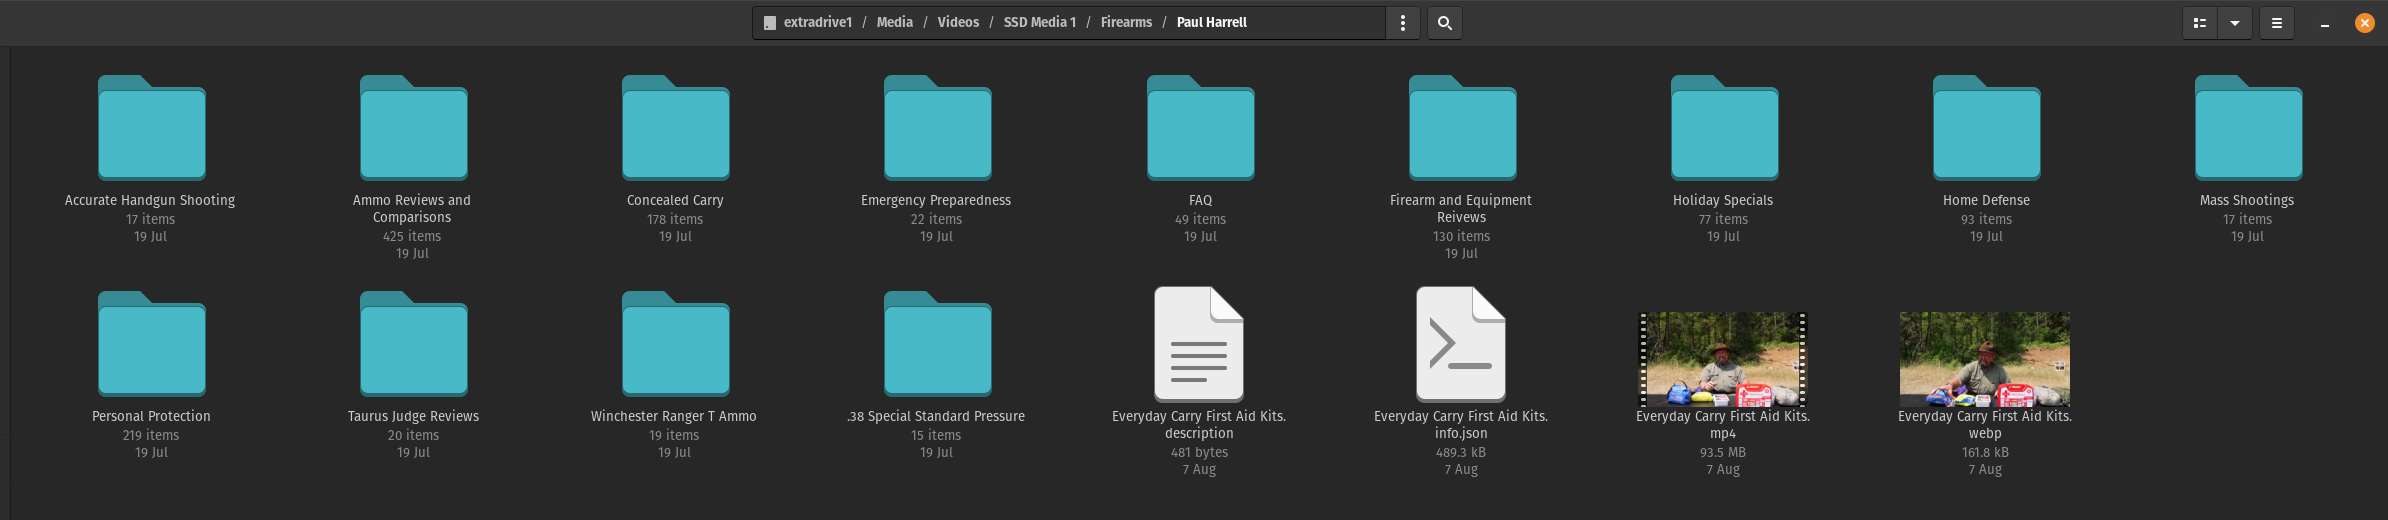Click the 'Personal Protection' folder name
Viewport: 2388px width, 520px height.
151,416
